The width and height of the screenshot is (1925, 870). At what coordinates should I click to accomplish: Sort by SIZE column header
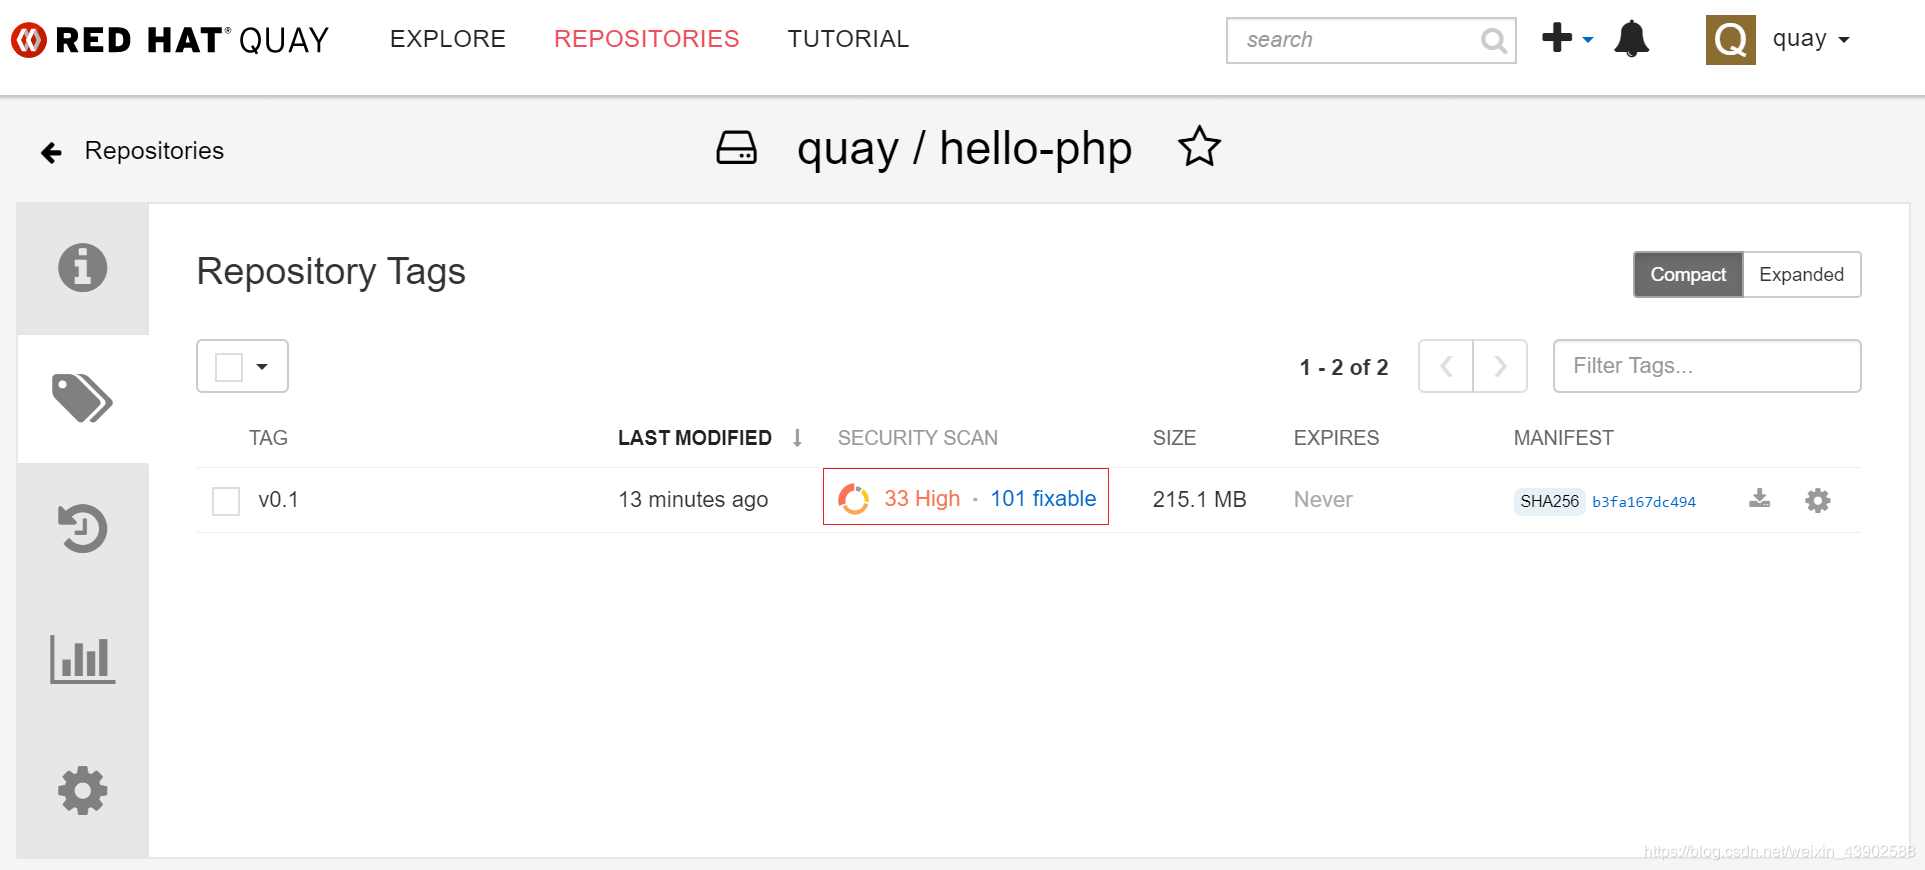tap(1174, 438)
